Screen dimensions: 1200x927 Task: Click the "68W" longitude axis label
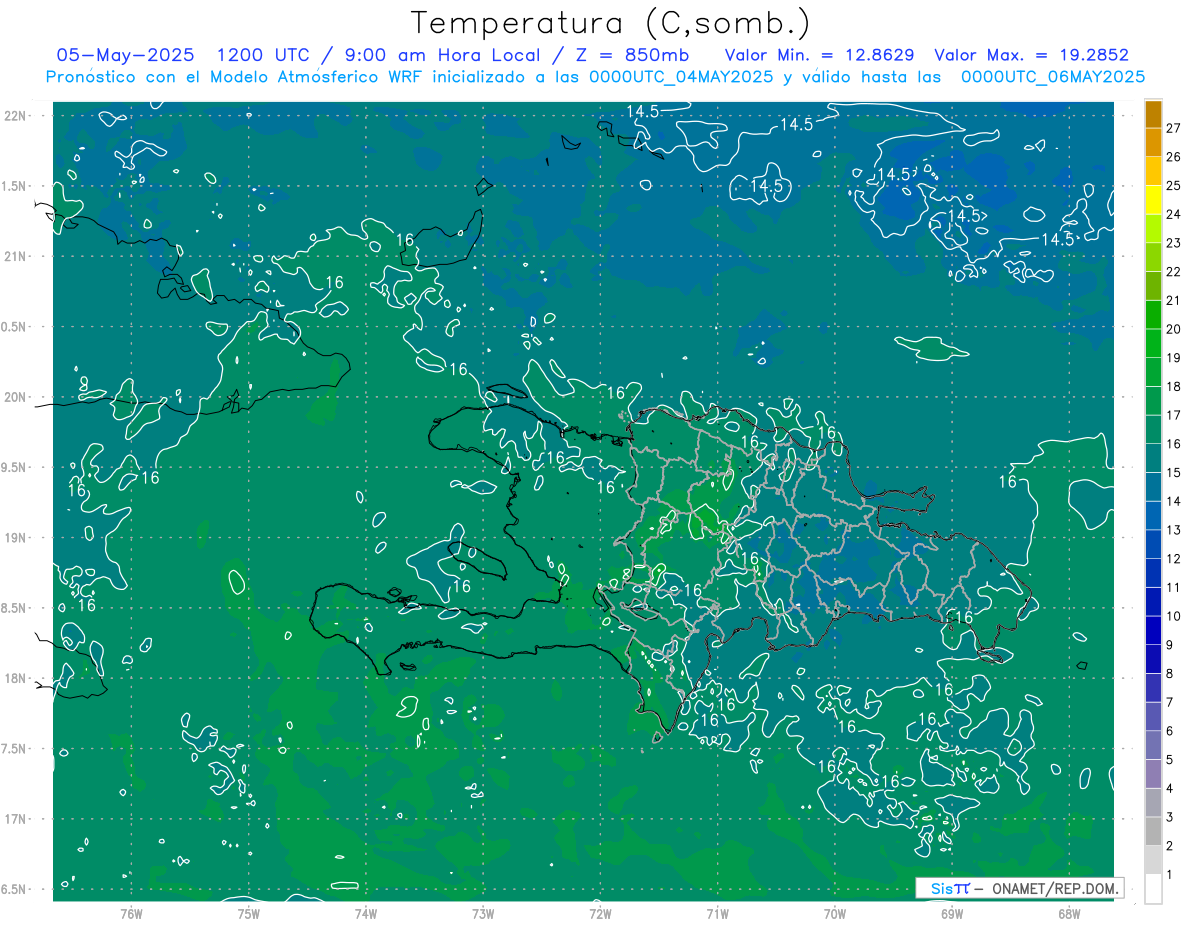point(1069,914)
